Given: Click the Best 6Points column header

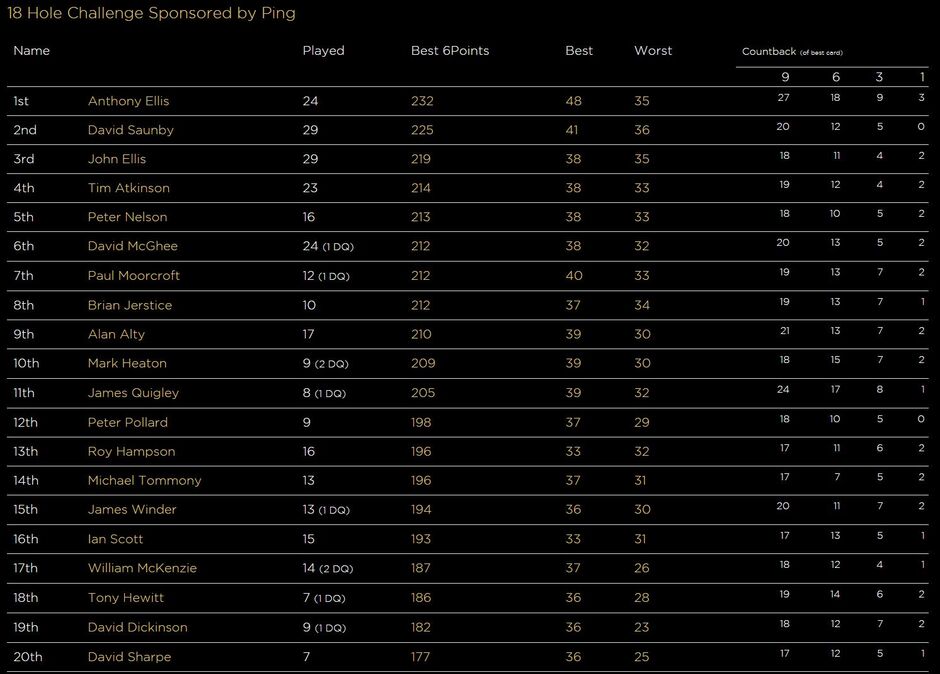Looking at the screenshot, I should click(x=450, y=50).
